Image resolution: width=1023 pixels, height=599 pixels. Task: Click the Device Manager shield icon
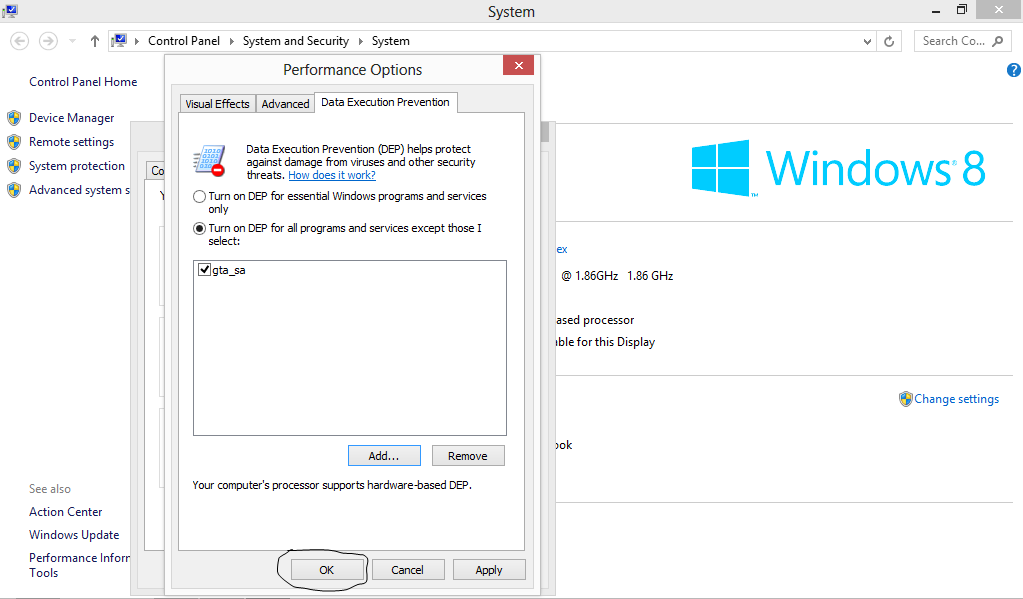pos(14,118)
